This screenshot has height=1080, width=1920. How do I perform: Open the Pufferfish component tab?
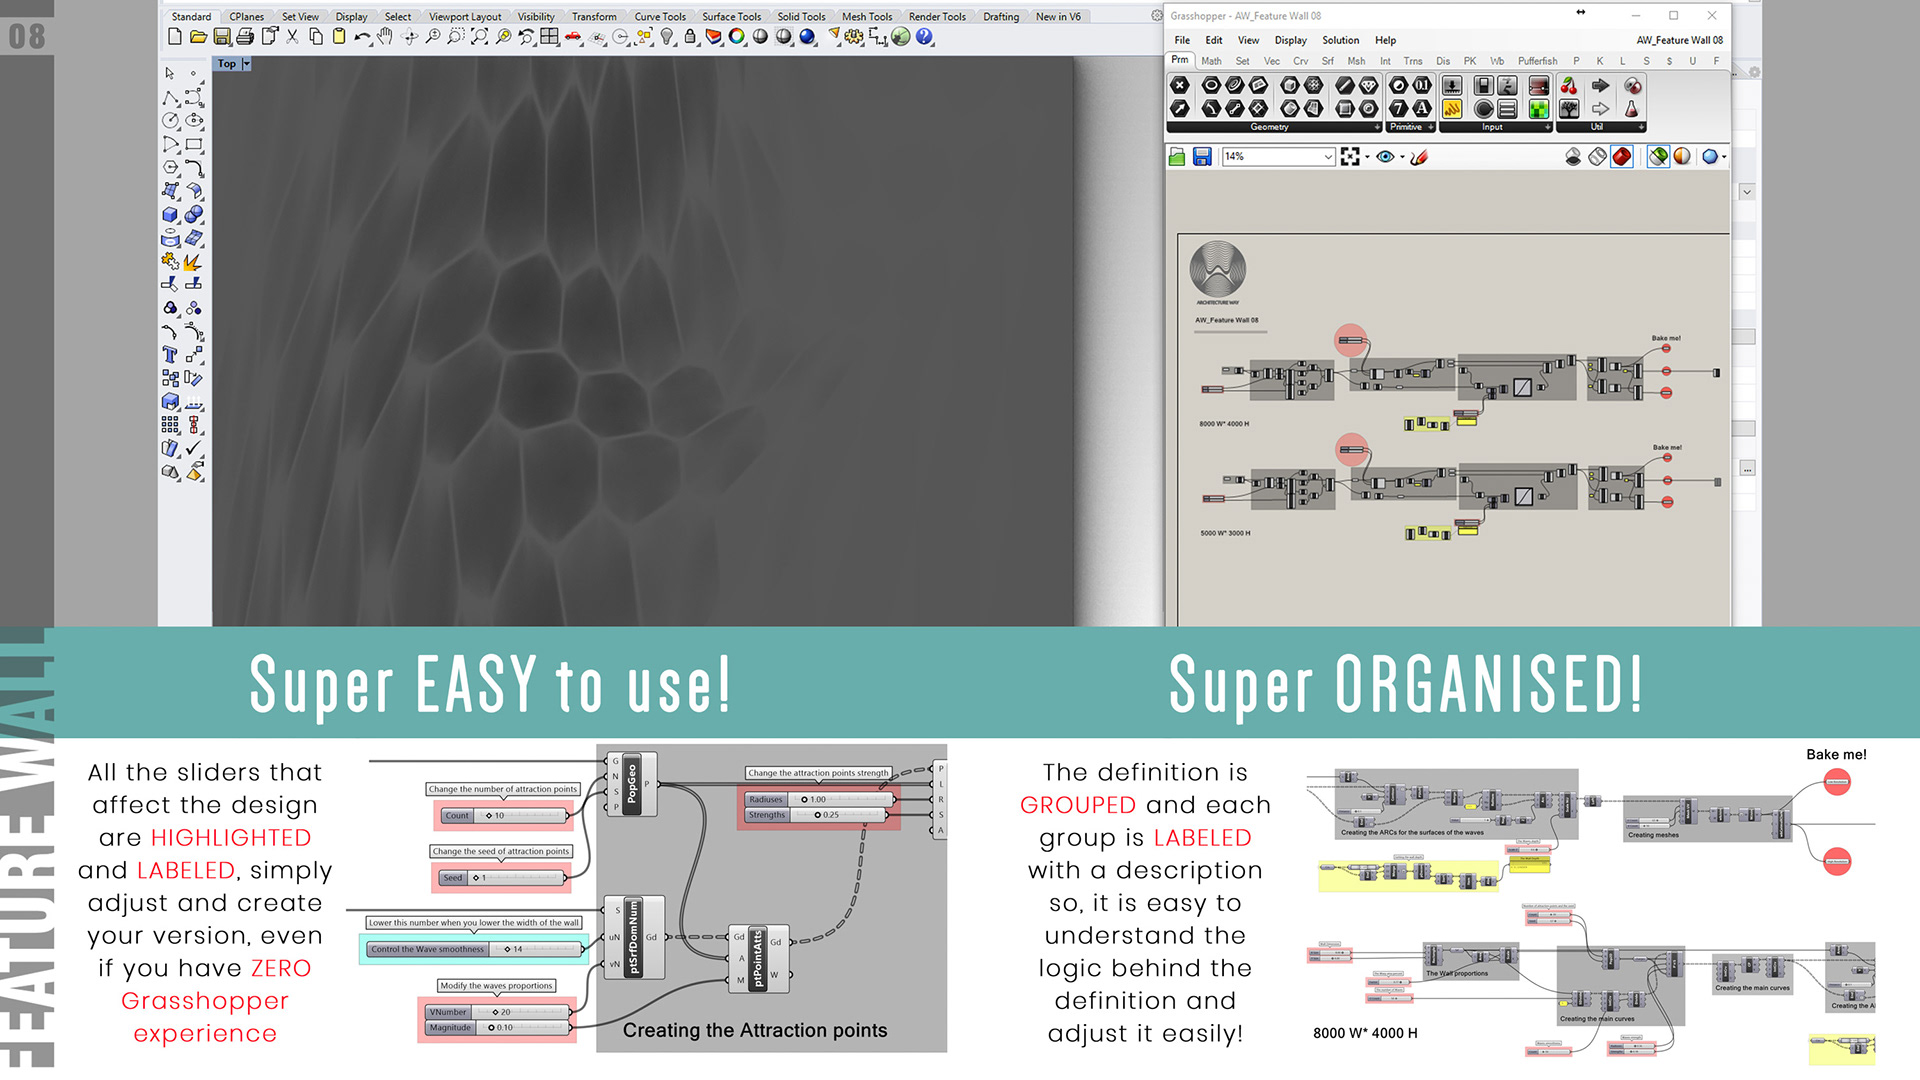pos(1537,61)
